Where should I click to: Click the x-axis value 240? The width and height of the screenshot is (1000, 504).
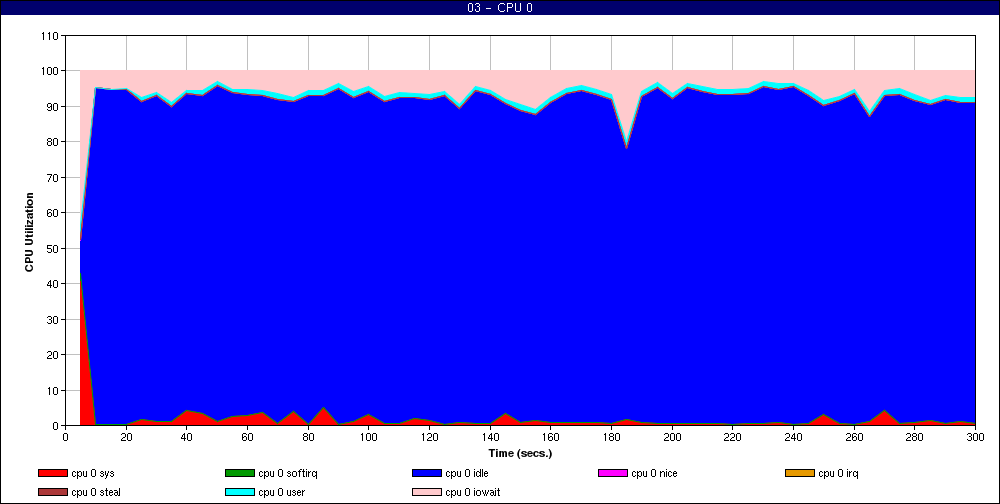coord(793,437)
